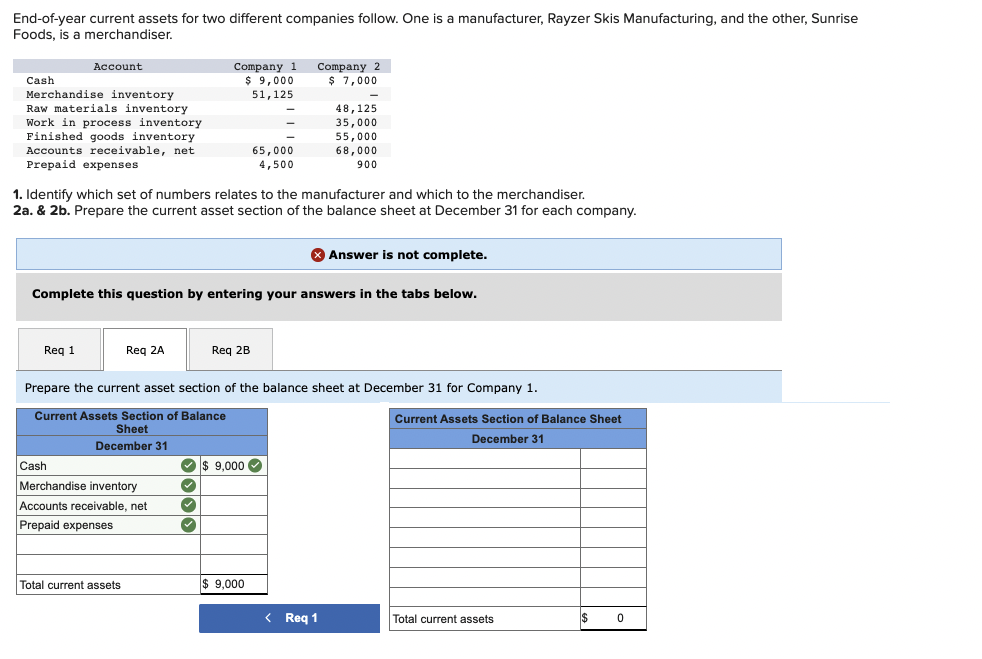This screenshot has width=982, height=659.
Task: Click the '$ 9,000' Total current assets cell
Action: (x=233, y=584)
